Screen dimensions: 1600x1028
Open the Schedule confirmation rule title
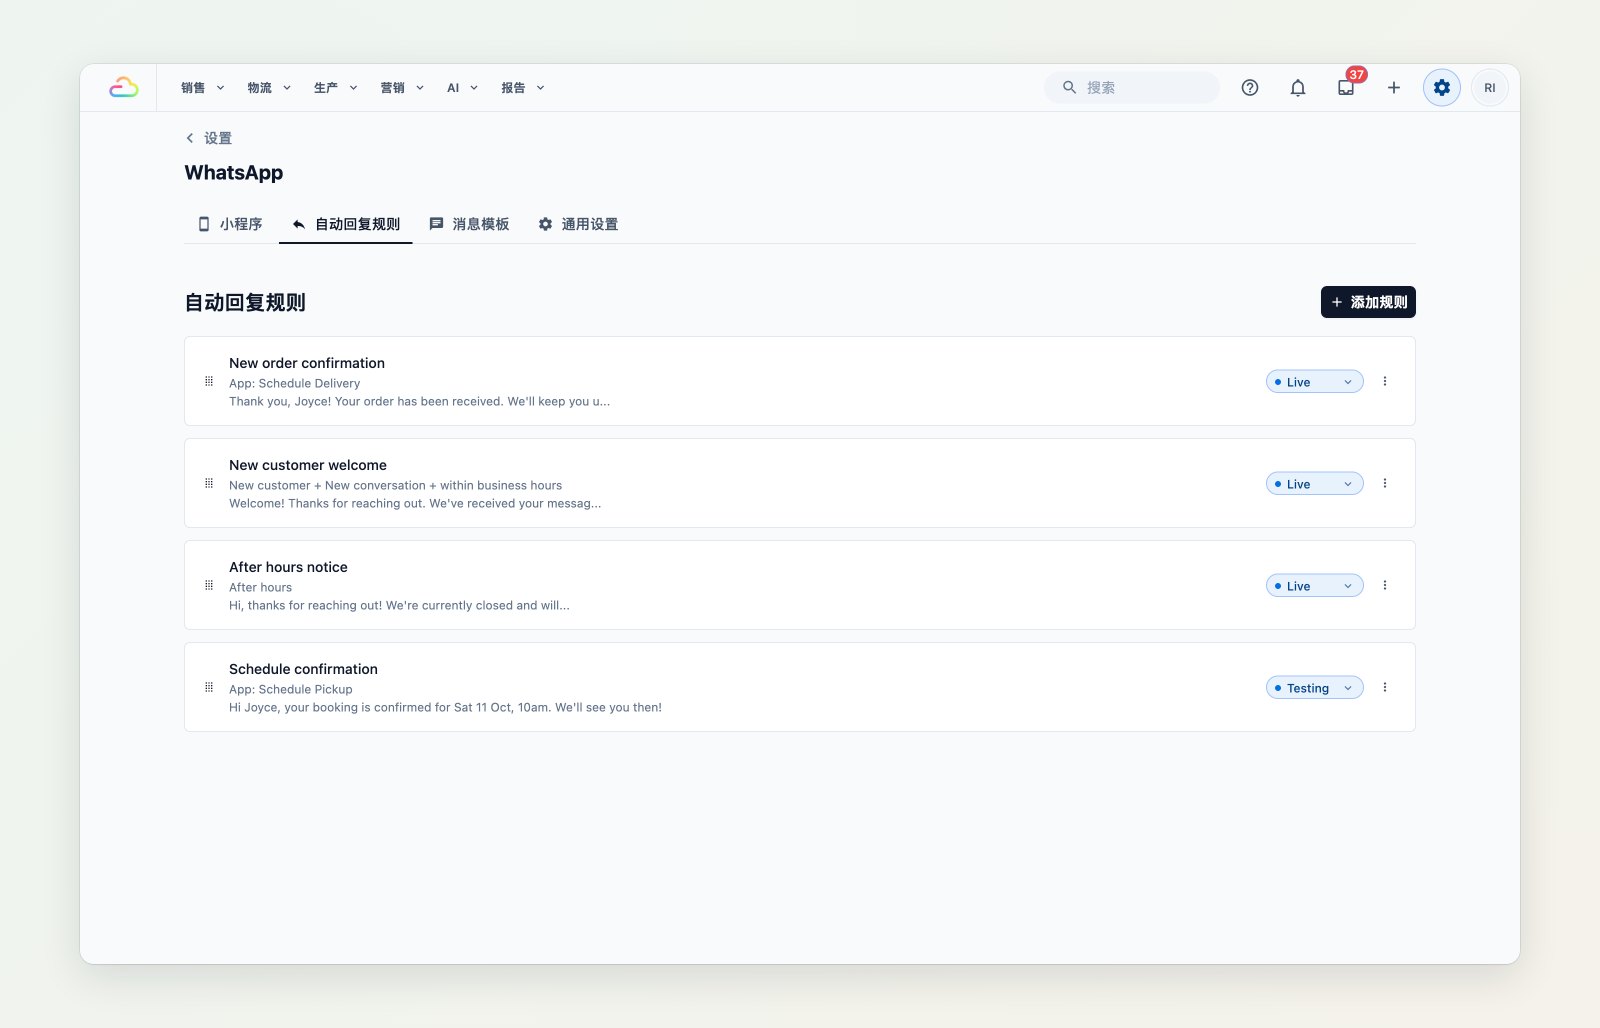(303, 669)
